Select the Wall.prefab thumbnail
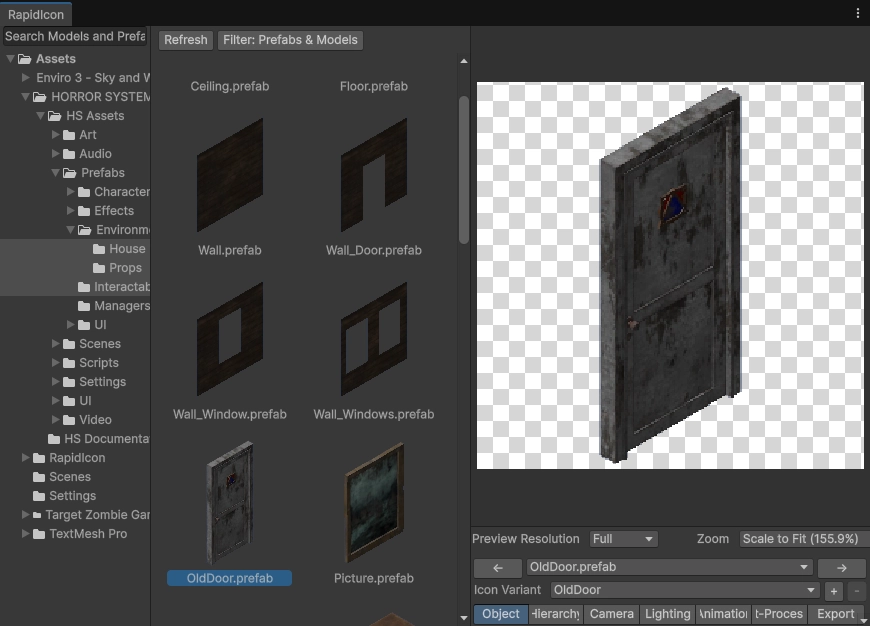The width and height of the screenshot is (870, 626). click(x=230, y=175)
